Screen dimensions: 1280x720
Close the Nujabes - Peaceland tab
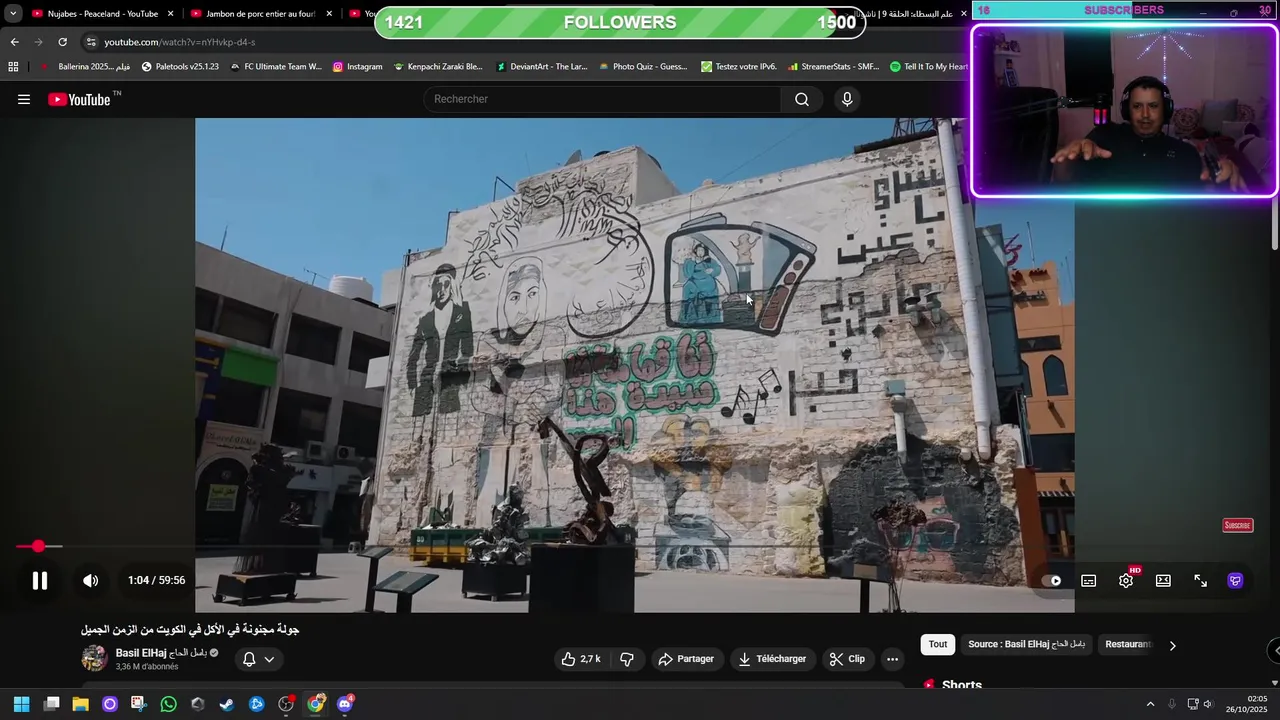171,14
